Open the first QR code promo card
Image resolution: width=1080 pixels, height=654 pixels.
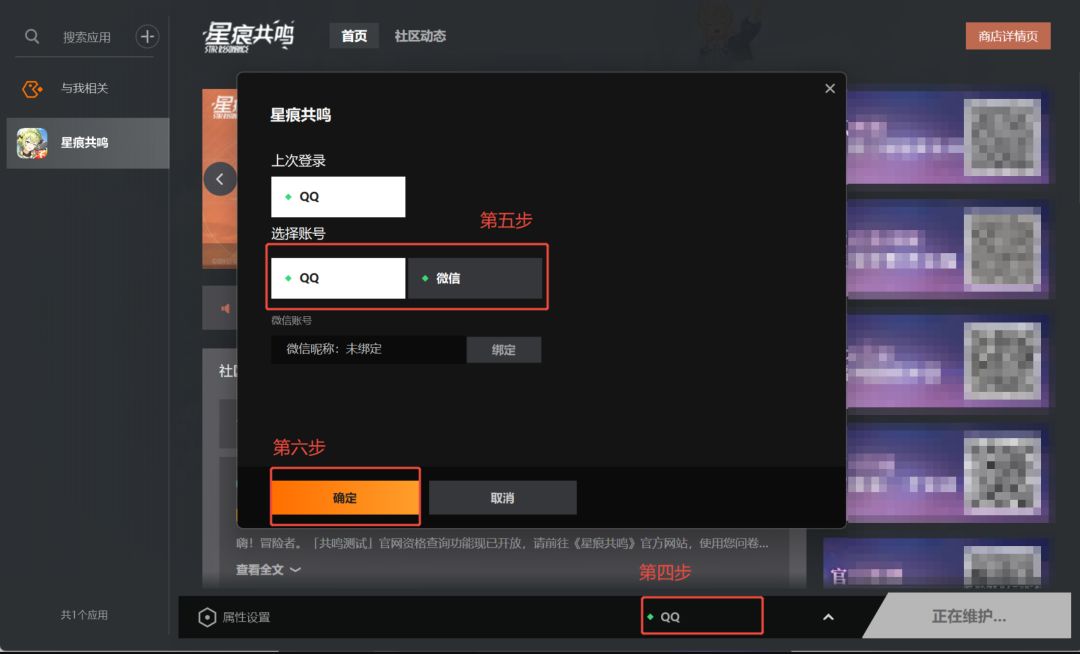(947, 137)
